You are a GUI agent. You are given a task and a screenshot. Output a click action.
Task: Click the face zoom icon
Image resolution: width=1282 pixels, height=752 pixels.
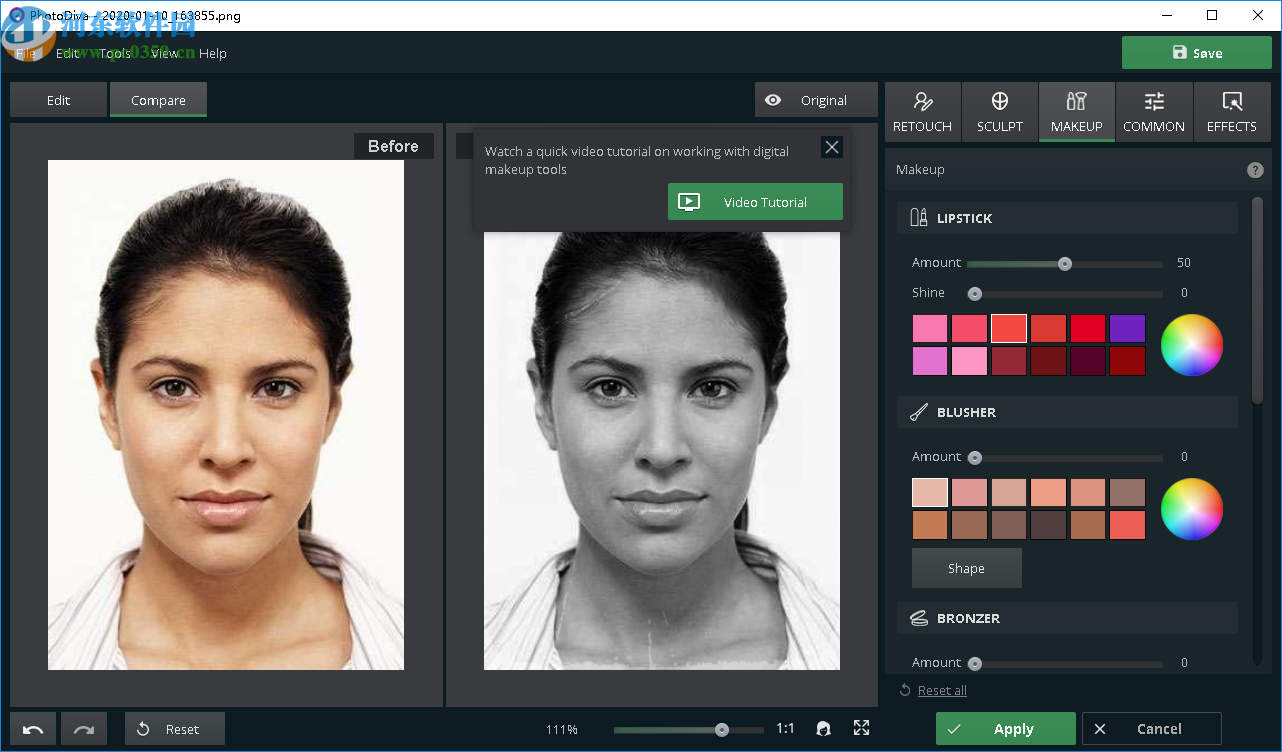(823, 728)
